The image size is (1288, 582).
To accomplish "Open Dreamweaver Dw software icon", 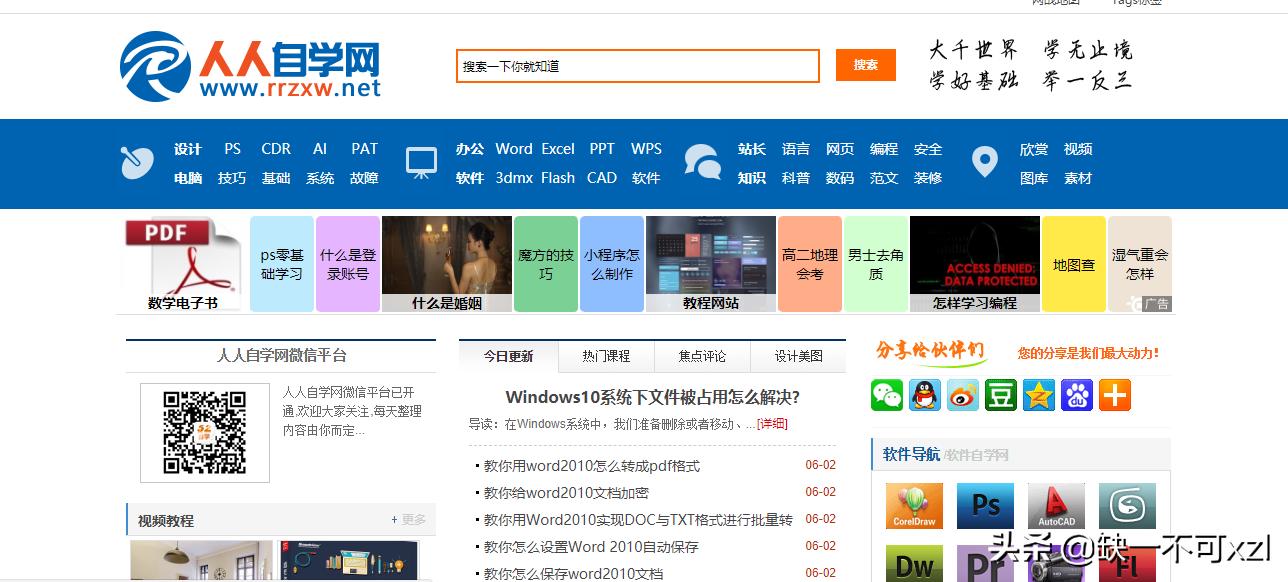I will (x=914, y=564).
